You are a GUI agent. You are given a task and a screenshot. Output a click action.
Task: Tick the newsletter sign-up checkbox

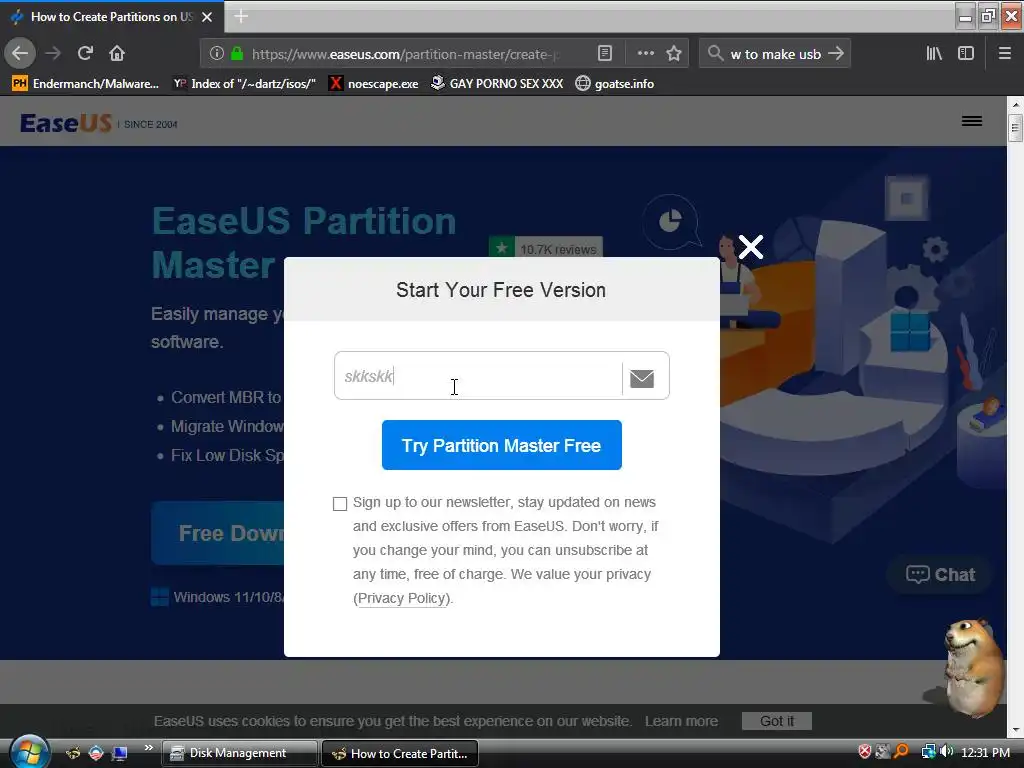[340, 504]
